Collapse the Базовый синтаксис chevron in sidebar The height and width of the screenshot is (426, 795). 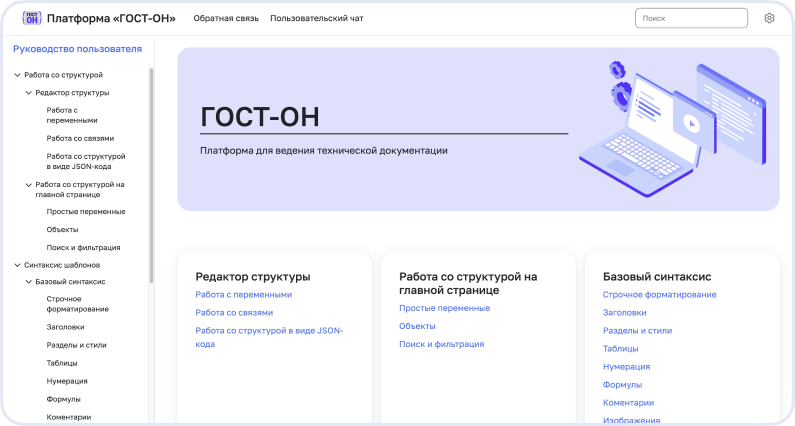coord(28,281)
